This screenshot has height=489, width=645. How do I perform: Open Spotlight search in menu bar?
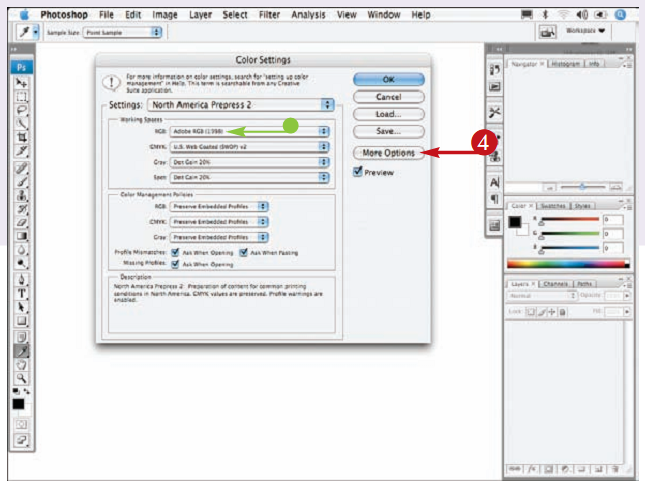620,15
